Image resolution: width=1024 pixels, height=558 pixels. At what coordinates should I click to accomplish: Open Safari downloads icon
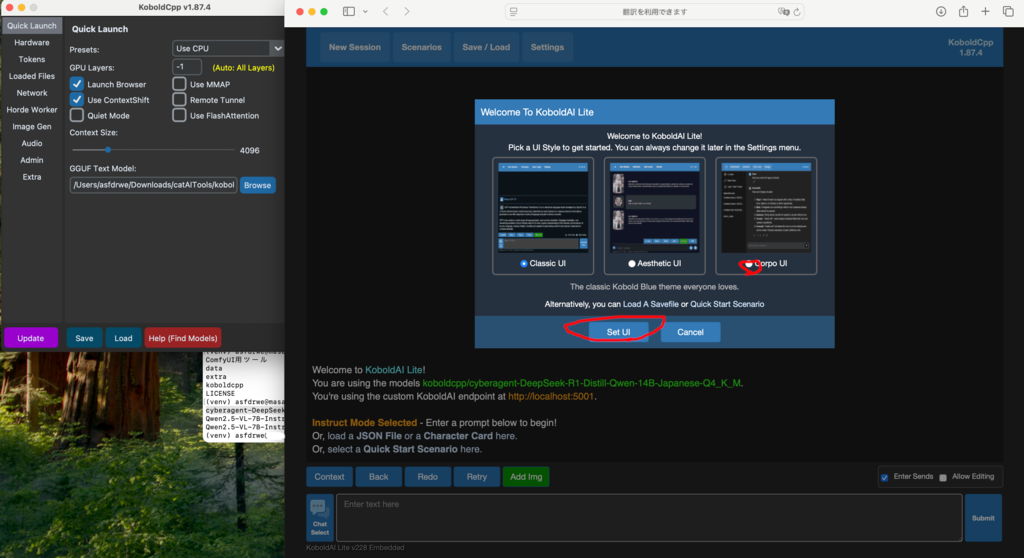point(940,12)
